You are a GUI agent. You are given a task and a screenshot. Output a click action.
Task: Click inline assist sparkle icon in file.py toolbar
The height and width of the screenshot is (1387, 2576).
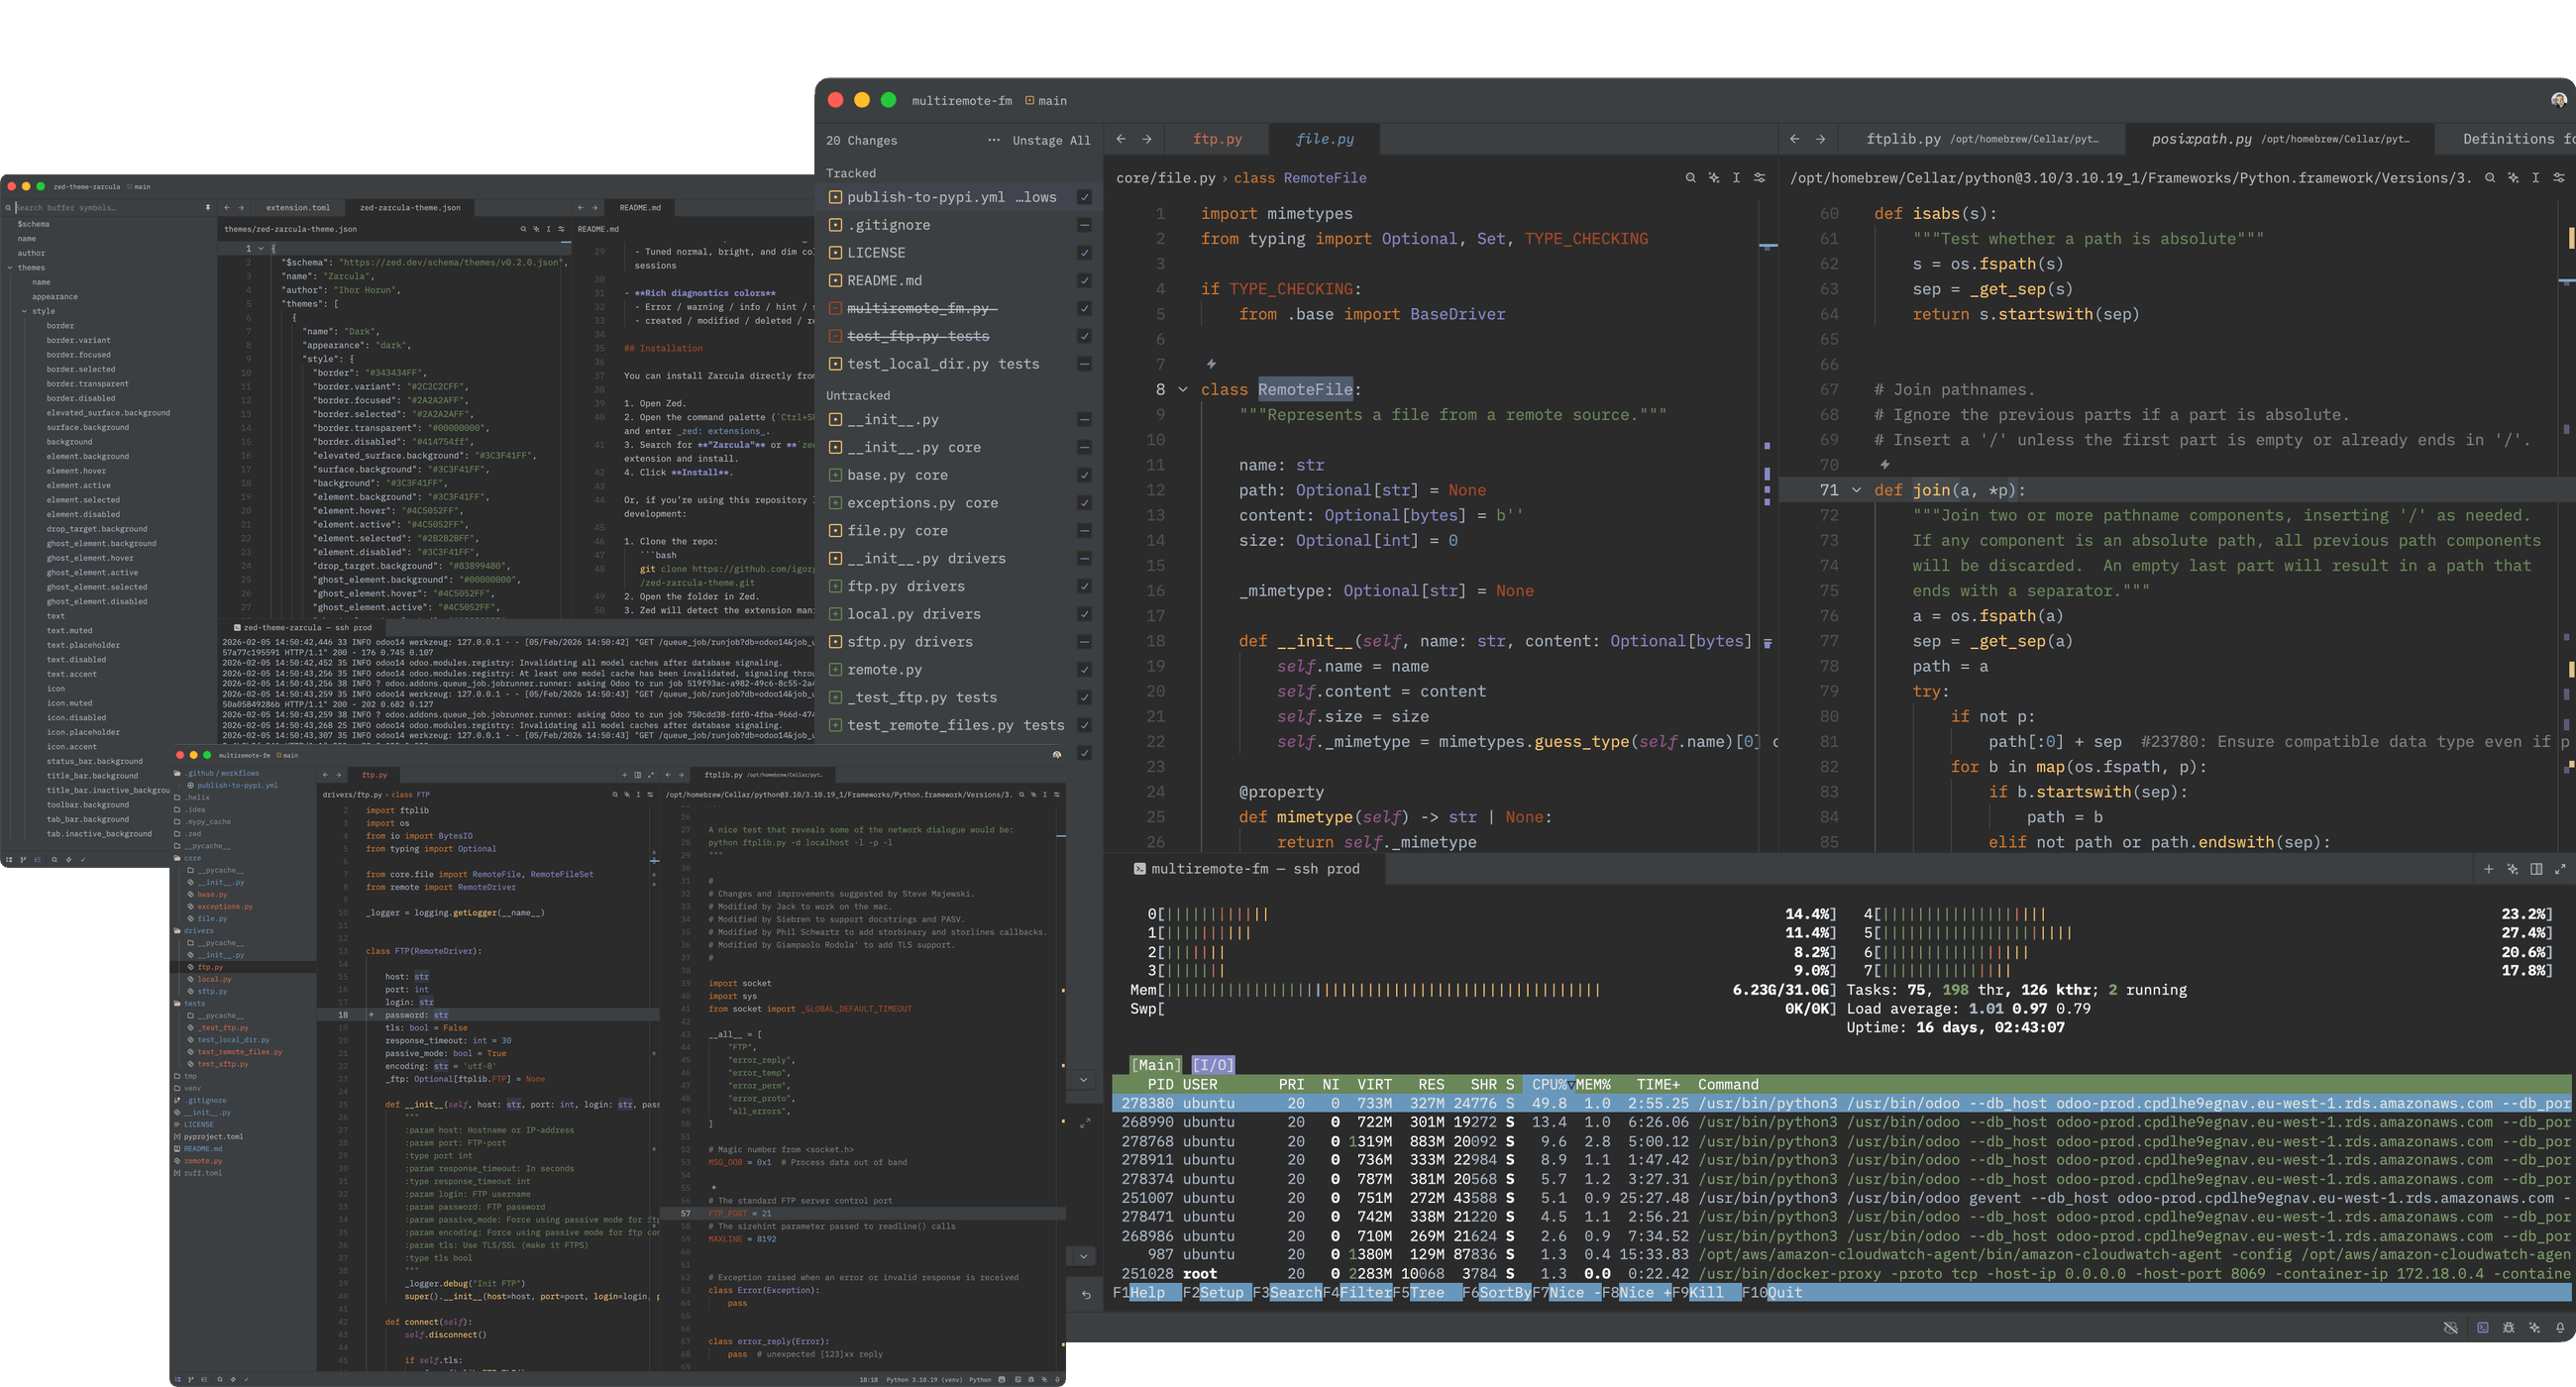1713,178
